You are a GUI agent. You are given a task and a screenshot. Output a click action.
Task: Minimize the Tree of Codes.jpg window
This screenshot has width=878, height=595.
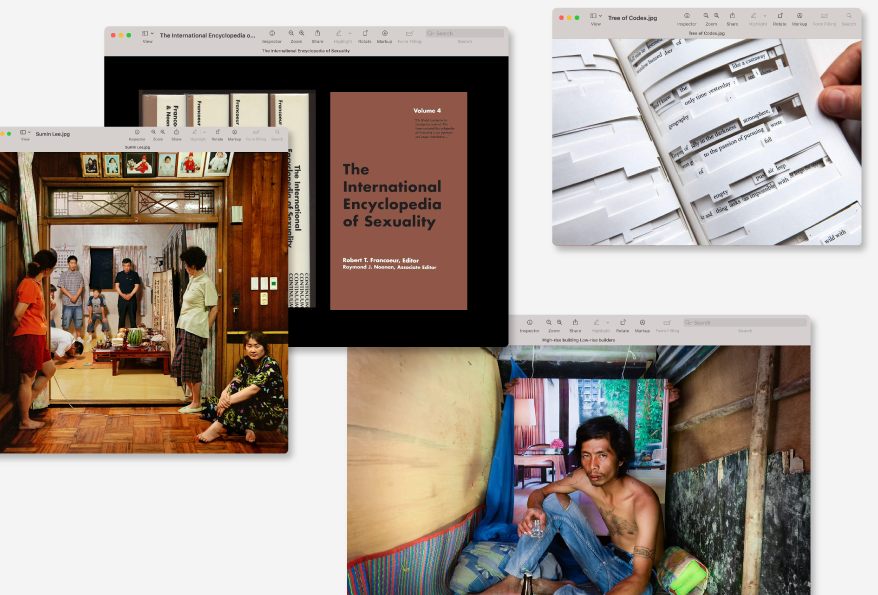click(569, 18)
